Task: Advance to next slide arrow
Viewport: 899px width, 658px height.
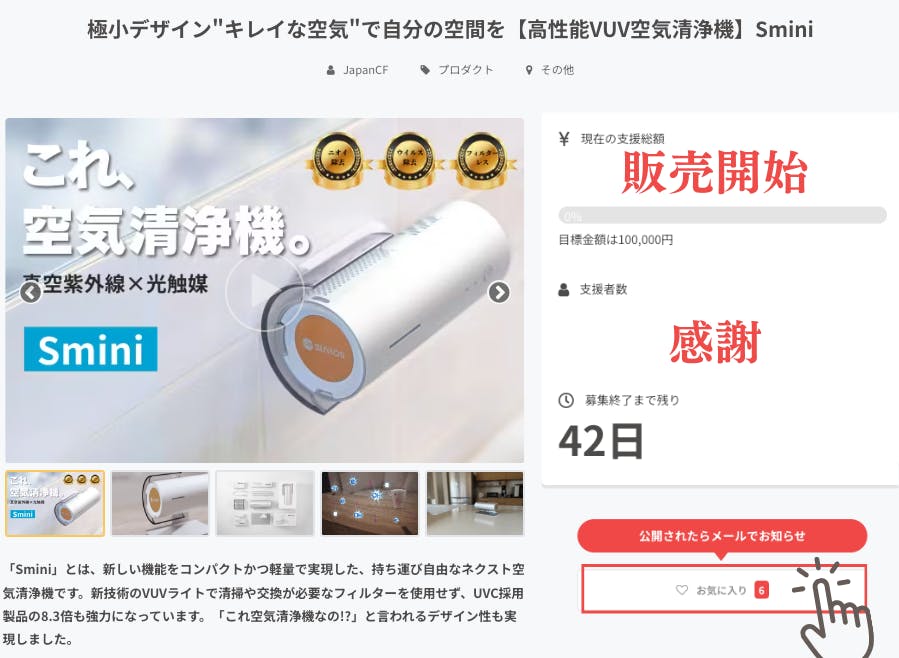Action: (499, 292)
